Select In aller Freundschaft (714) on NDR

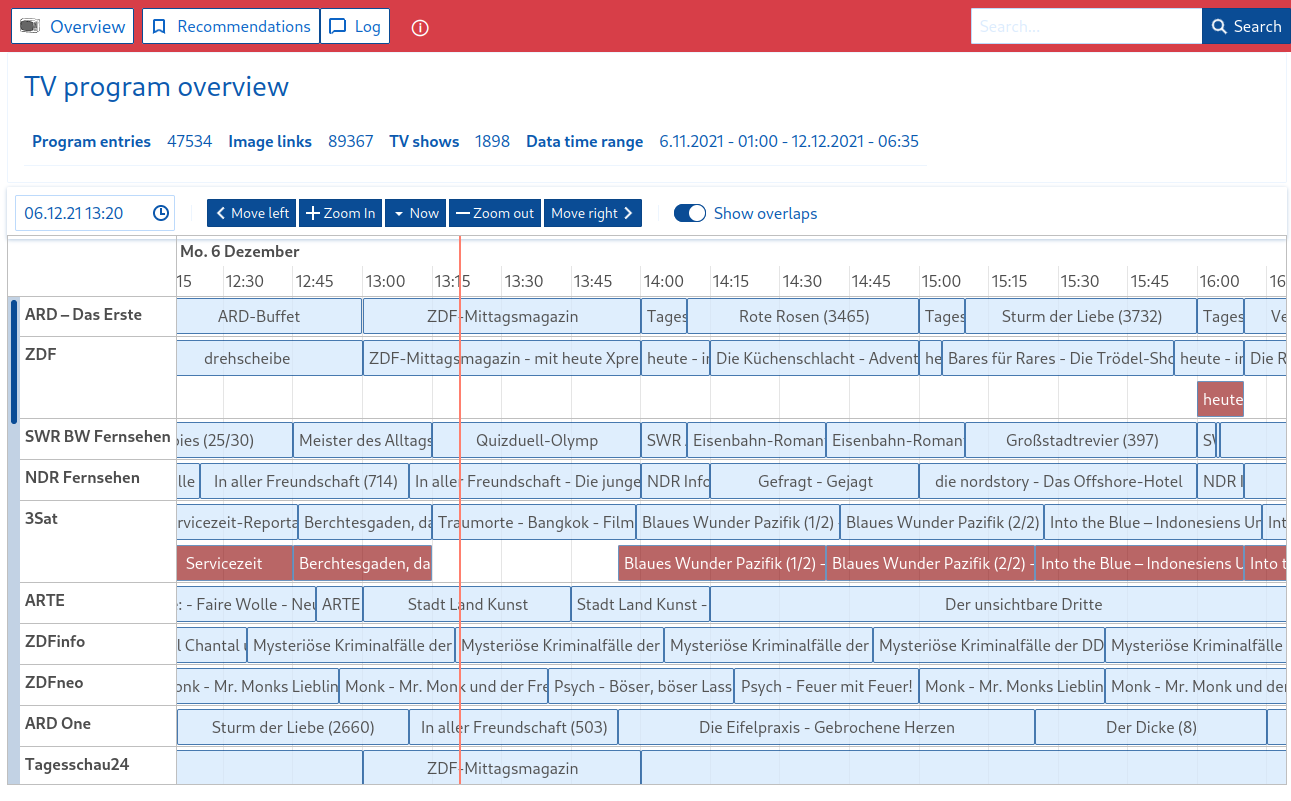(304, 481)
